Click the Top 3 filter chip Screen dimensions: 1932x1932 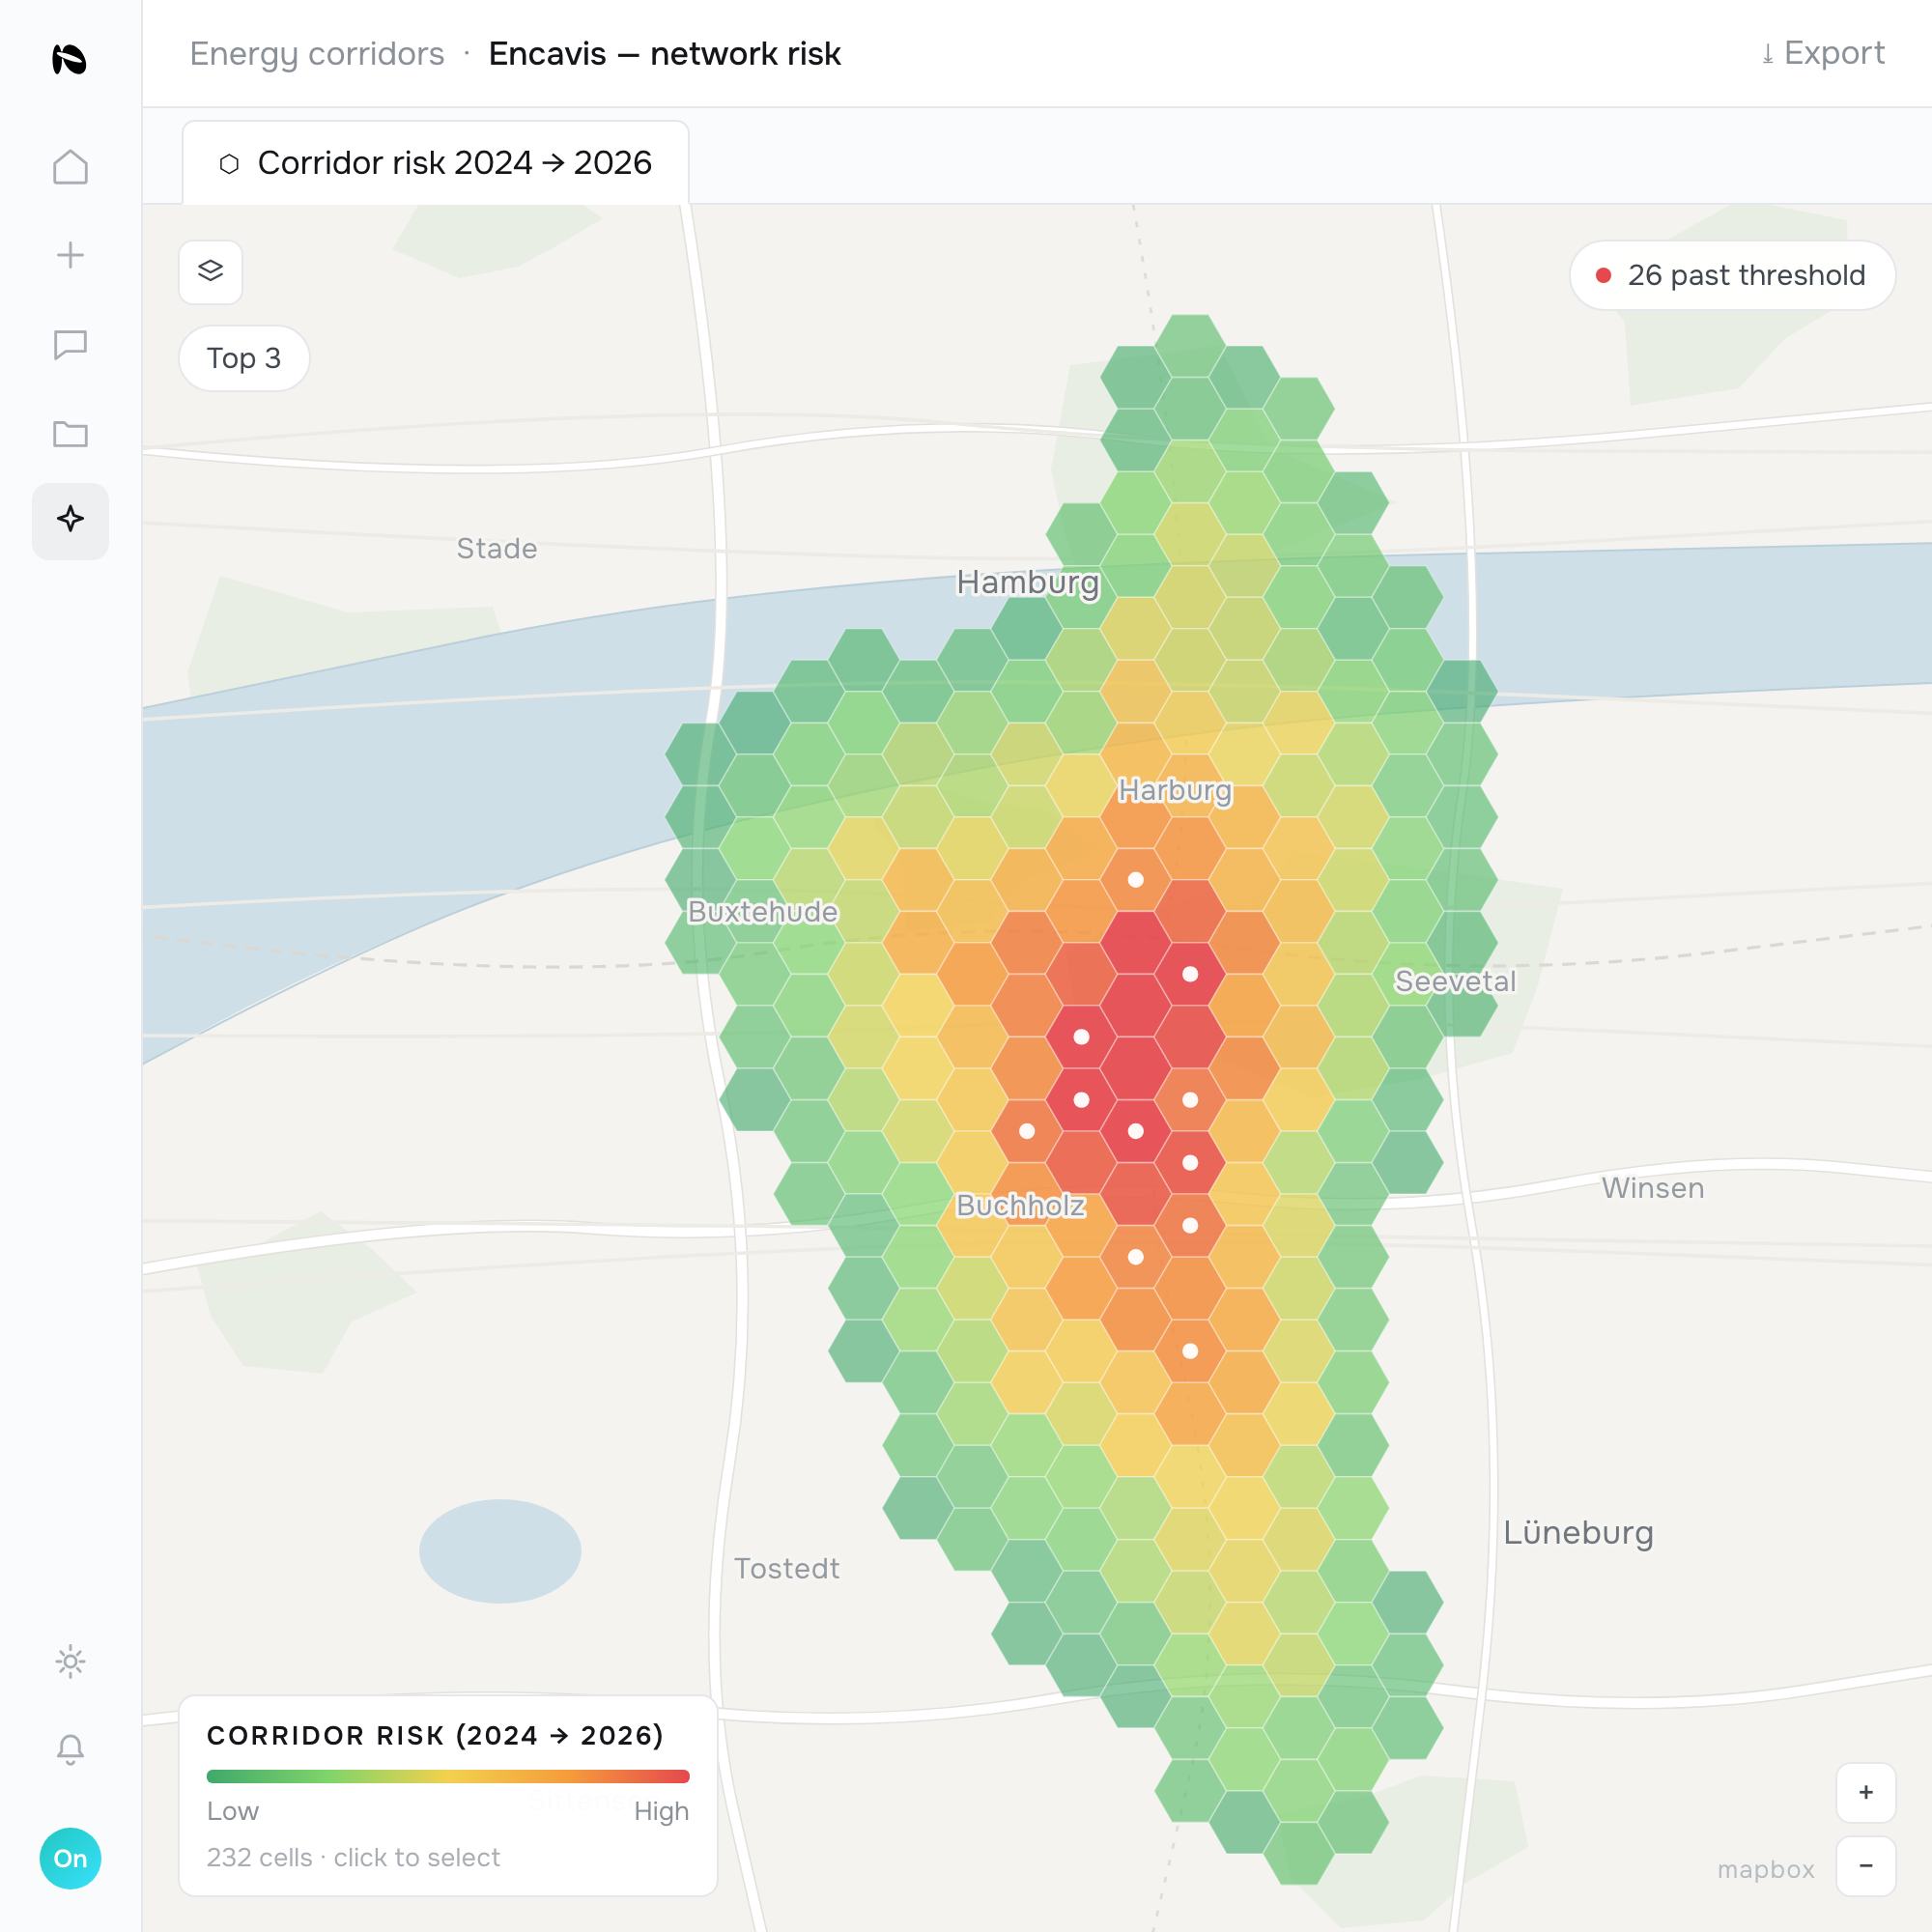pyautogui.click(x=244, y=358)
